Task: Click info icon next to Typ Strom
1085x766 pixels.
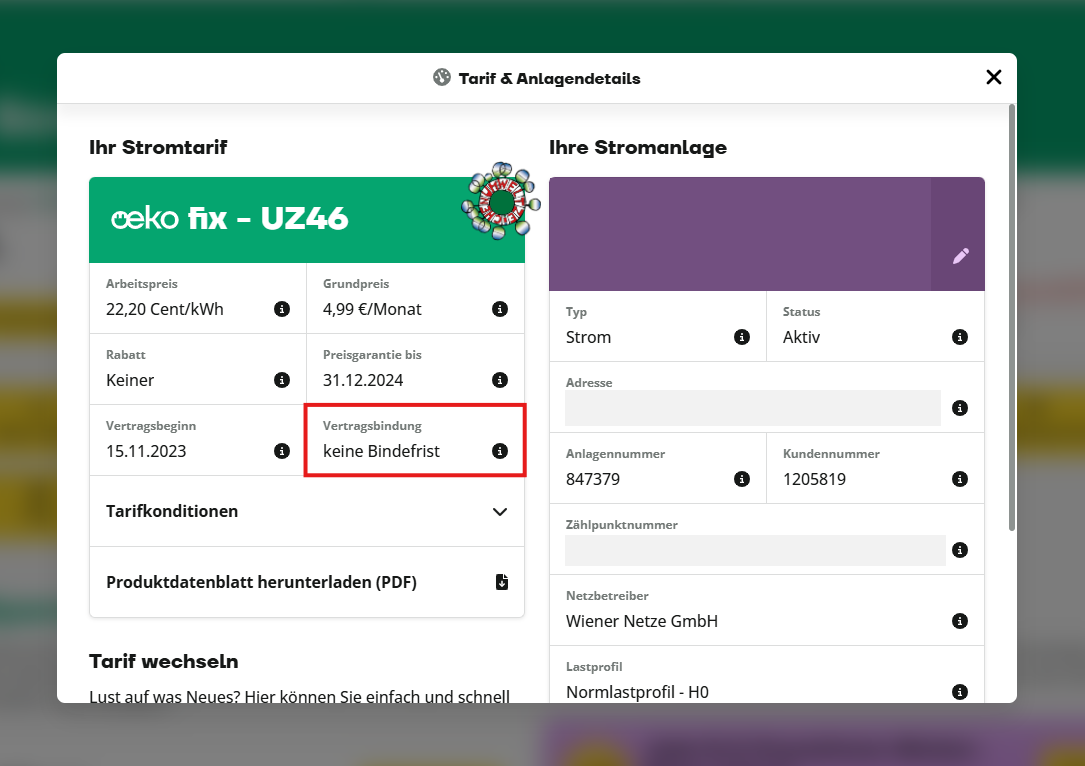Action: [x=742, y=337]
